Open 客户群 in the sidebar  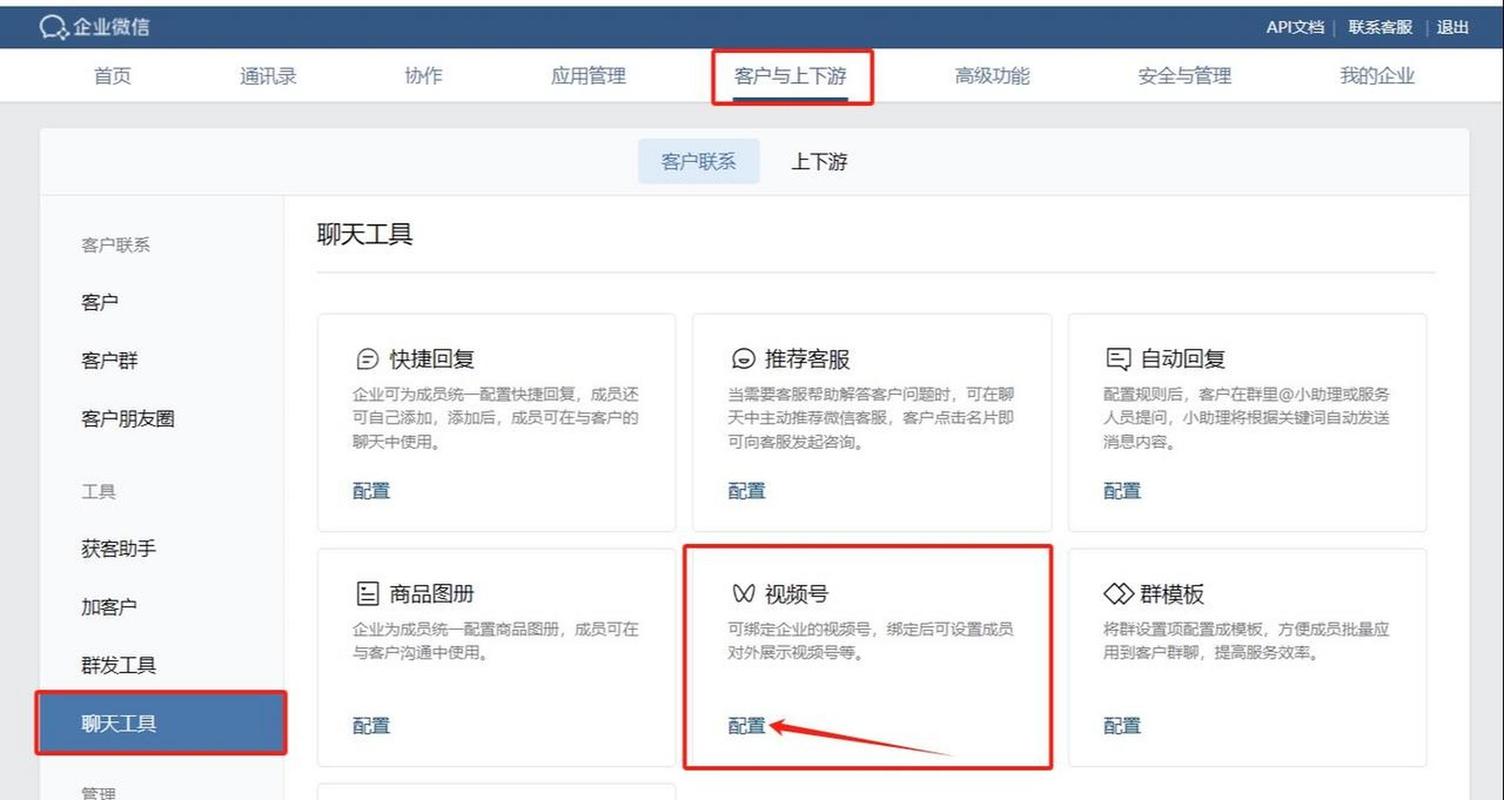pyautogui.click(x=109, y=360)
